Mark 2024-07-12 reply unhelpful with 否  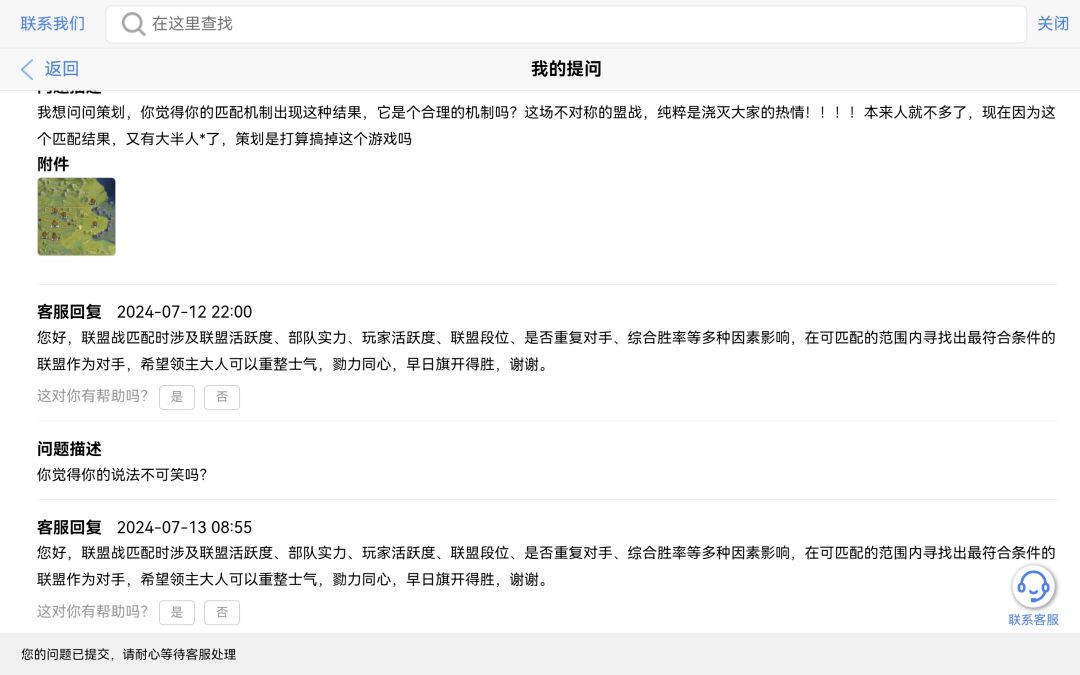click(222, 397)
